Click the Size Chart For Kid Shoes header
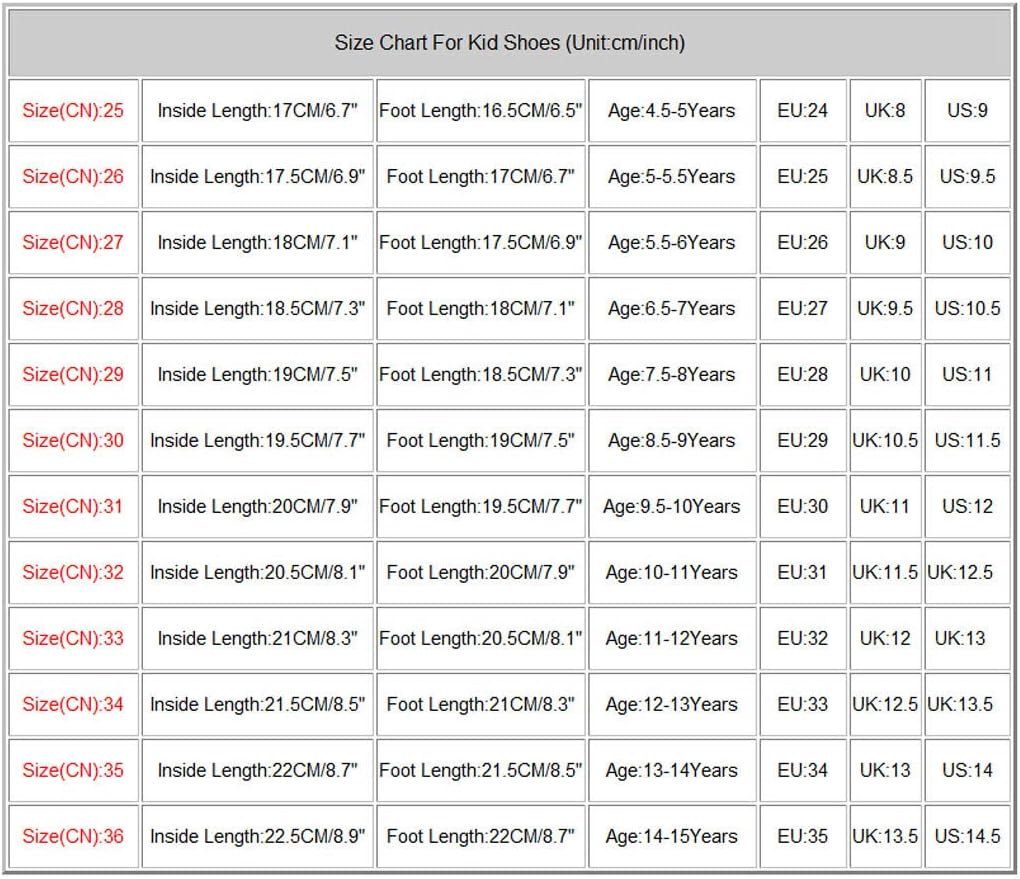 509,43
